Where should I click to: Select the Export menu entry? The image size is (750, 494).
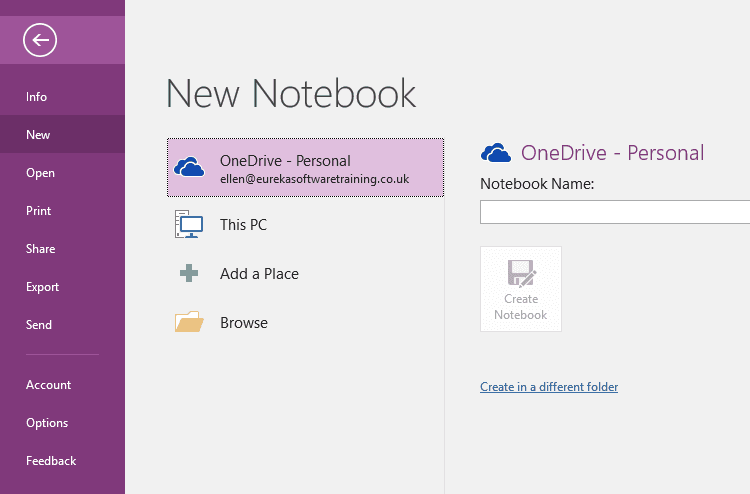(x=43, y=286)
